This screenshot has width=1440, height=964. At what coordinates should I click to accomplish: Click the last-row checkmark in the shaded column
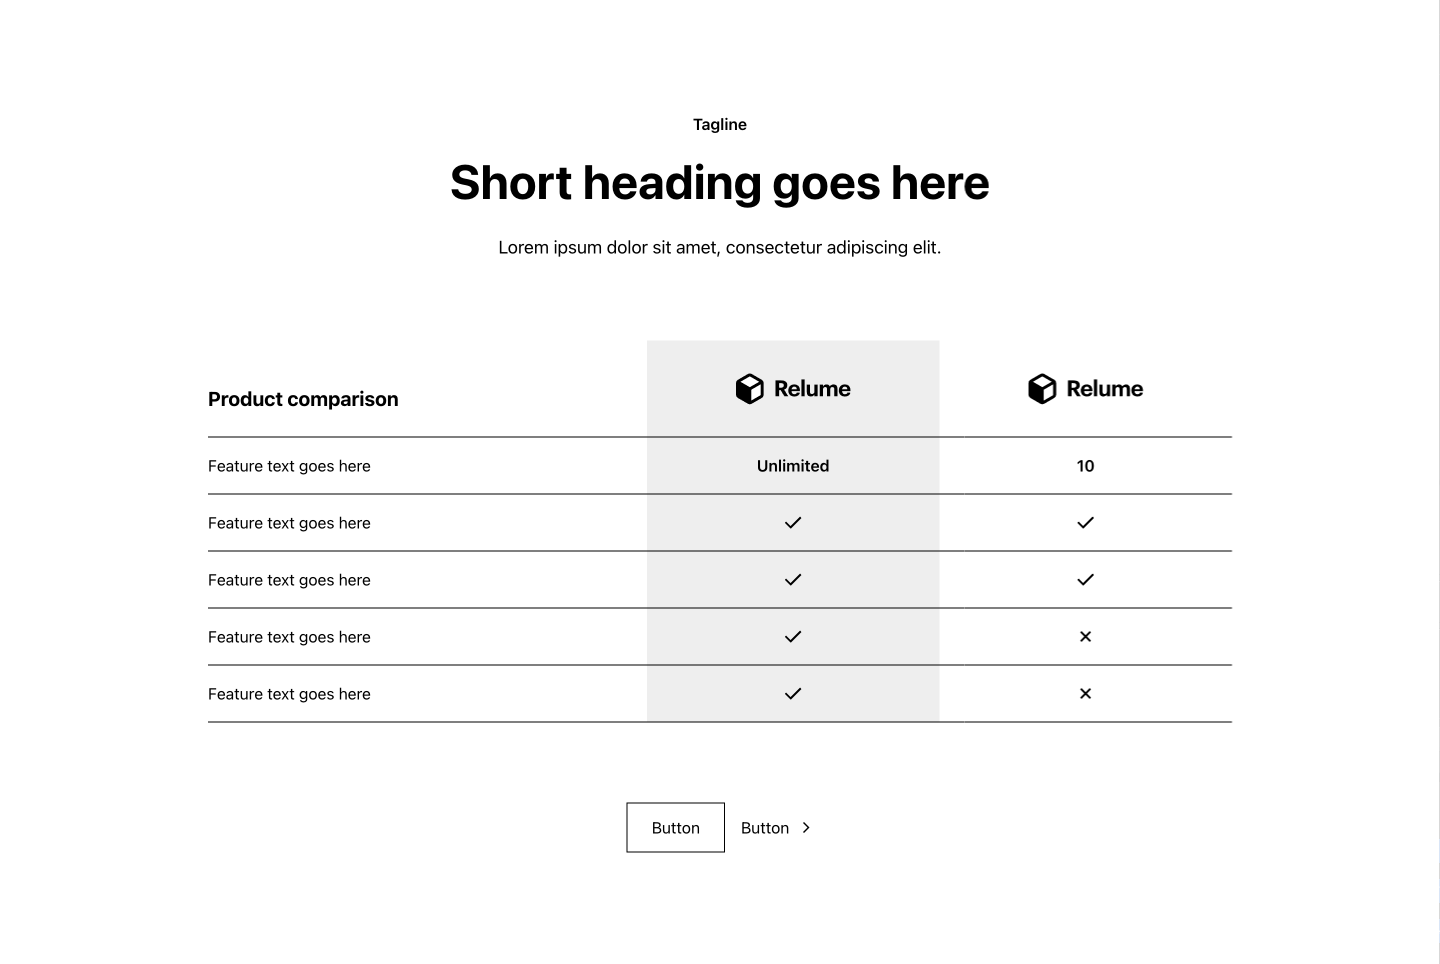(793, 694)
